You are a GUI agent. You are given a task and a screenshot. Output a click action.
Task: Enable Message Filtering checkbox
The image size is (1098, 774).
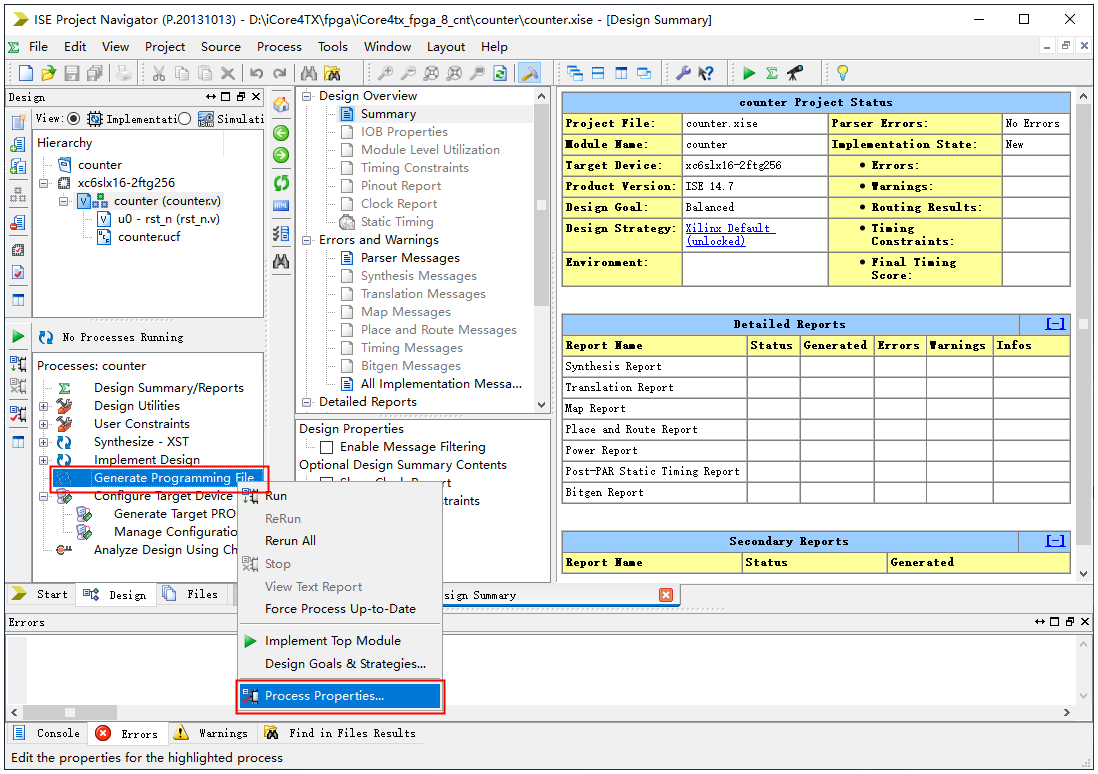(326, 447)
